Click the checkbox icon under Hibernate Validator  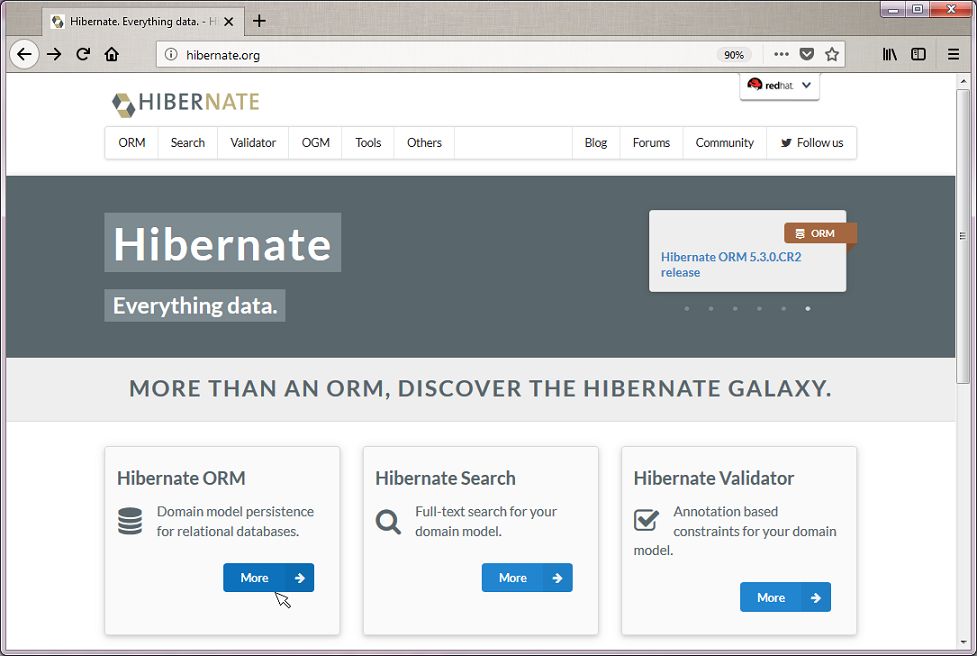(x=646, y=520)
